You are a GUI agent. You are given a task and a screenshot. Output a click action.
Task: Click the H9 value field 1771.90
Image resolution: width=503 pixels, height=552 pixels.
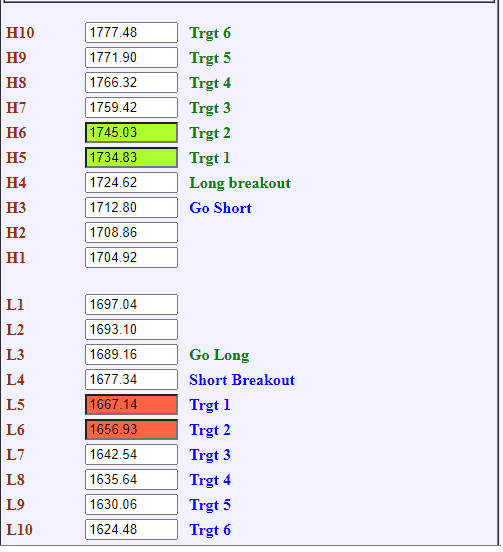[131, 58]
